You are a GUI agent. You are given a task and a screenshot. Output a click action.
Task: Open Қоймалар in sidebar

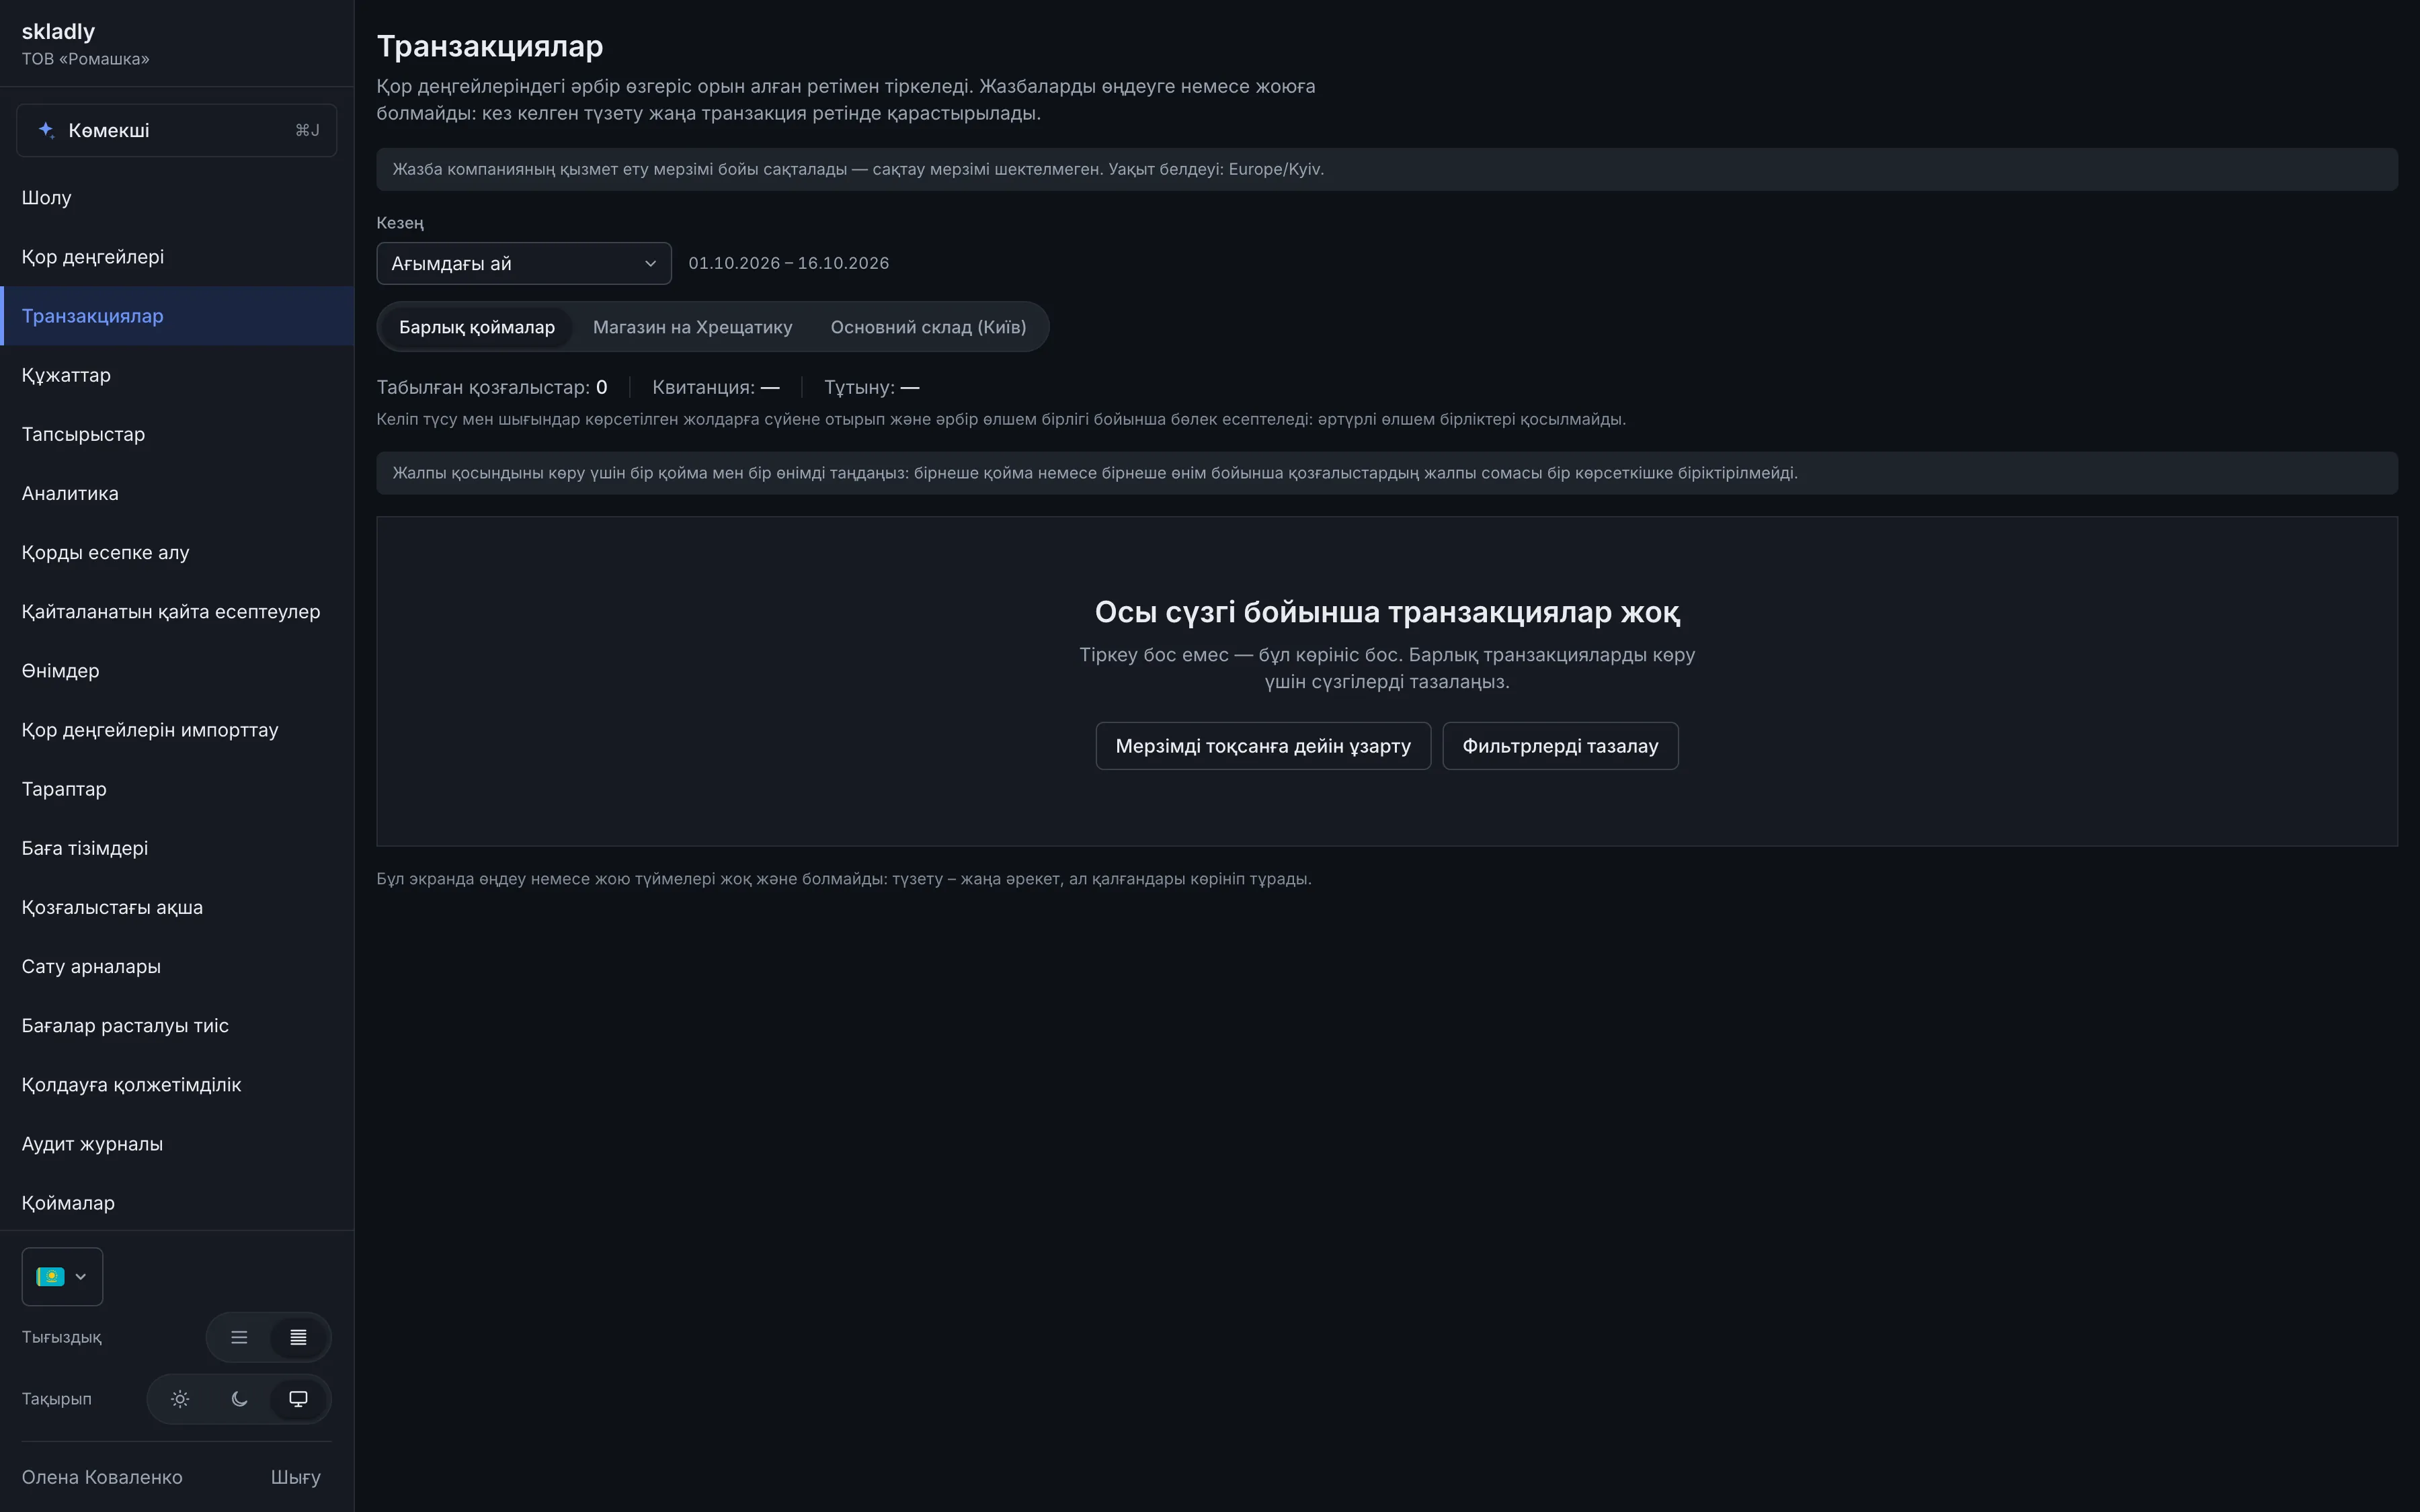pos(177,1203)
